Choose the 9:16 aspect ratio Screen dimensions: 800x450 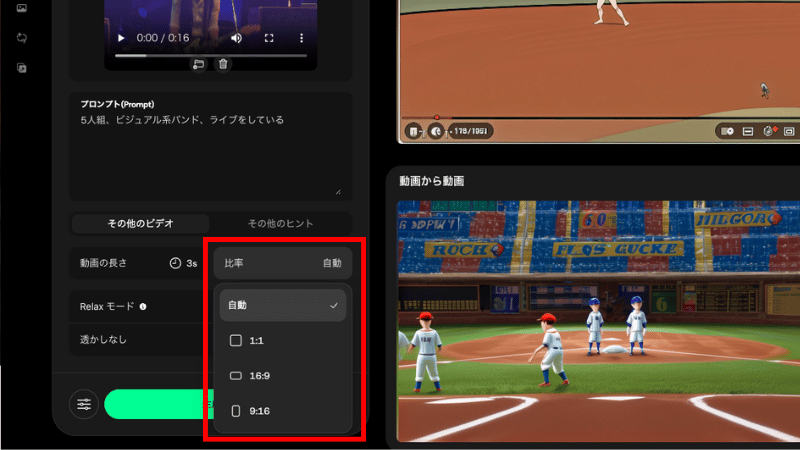click(x=283, y=411)
